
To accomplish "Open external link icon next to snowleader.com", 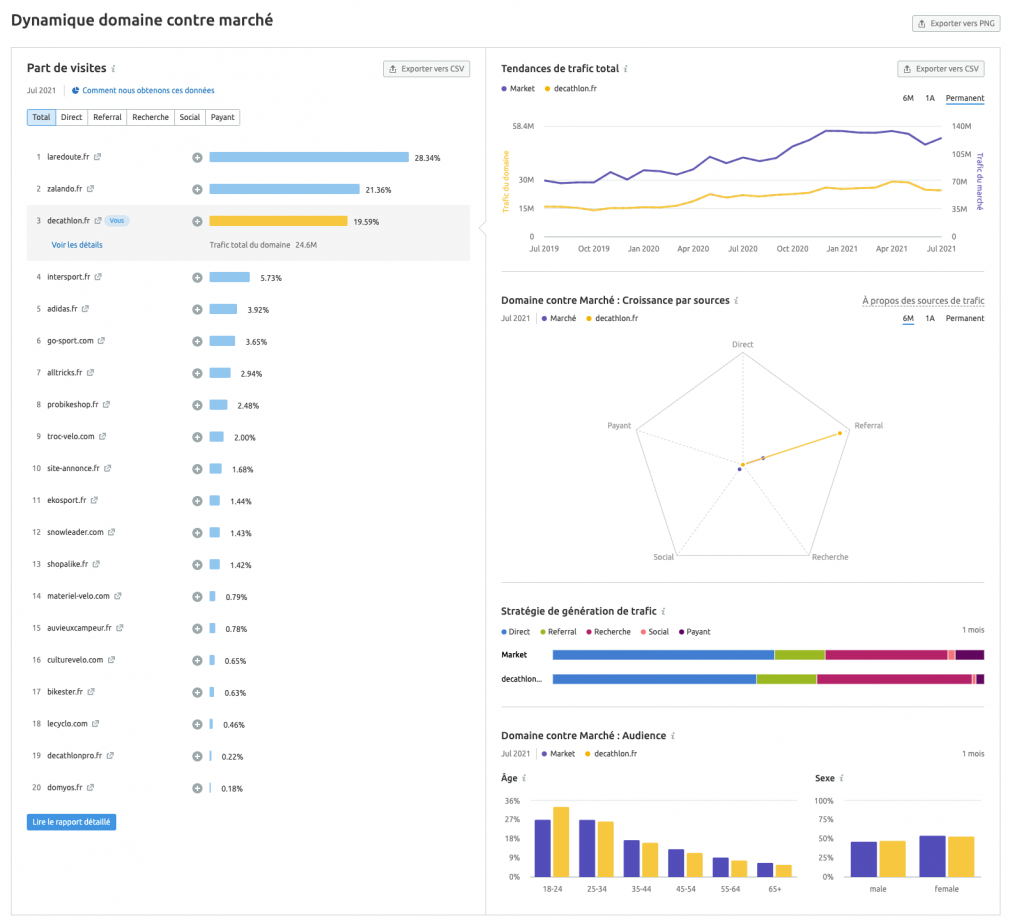I will pyautogui.click(x=111, y=532).
